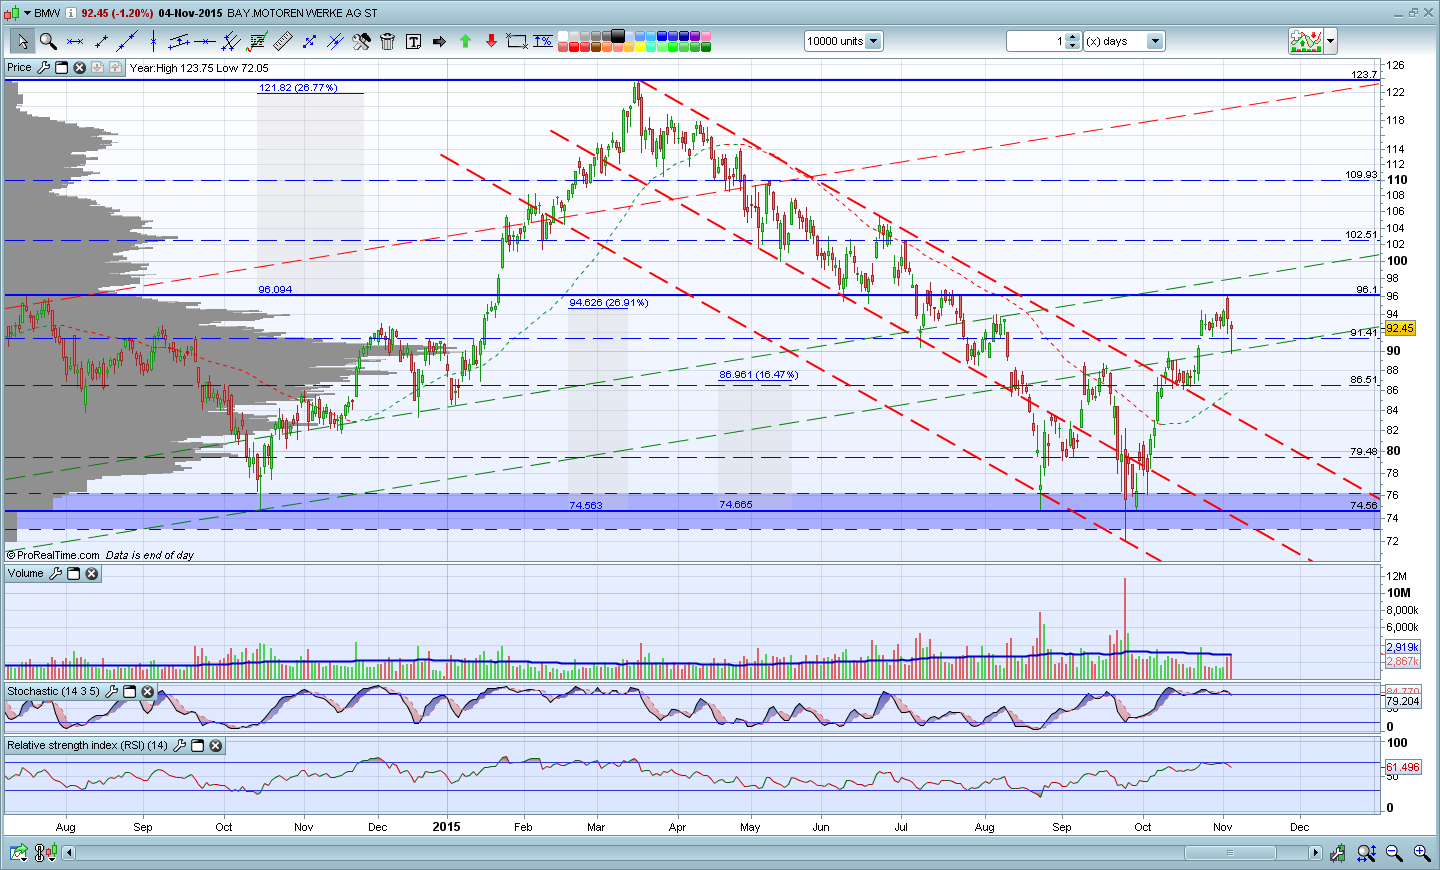Select the rectangle drawing tool
1440x870 pixels.
pyautogui.click(x=517, y=41)
